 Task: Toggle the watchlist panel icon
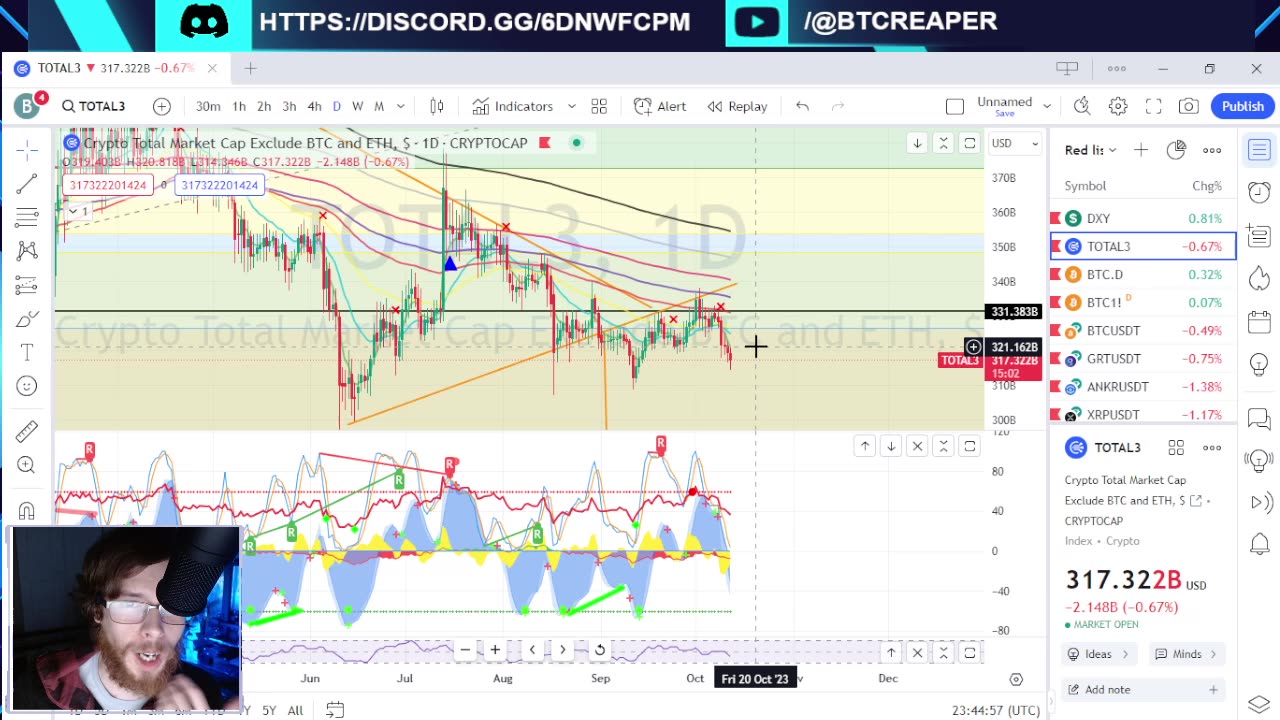pyautogui.click(x=1259, y=150)
